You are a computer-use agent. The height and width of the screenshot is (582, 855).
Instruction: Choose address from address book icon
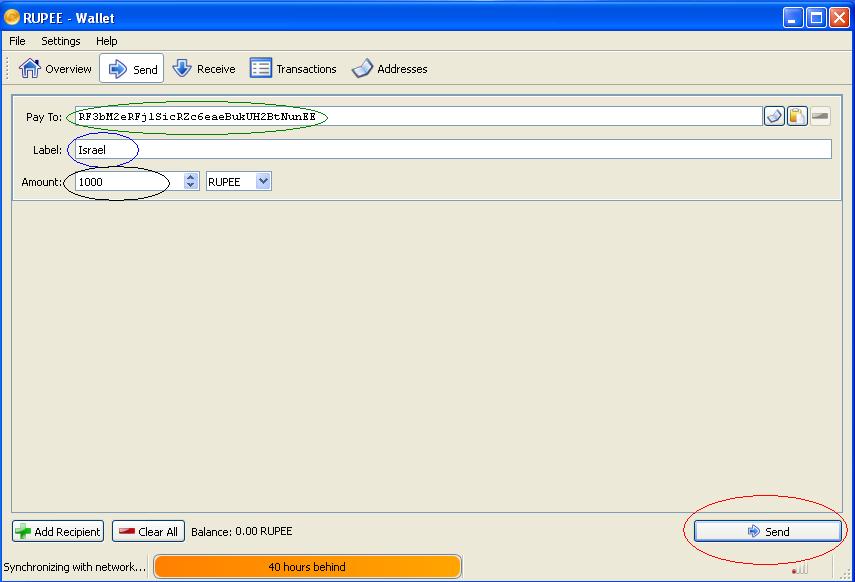tap(774, 116)
